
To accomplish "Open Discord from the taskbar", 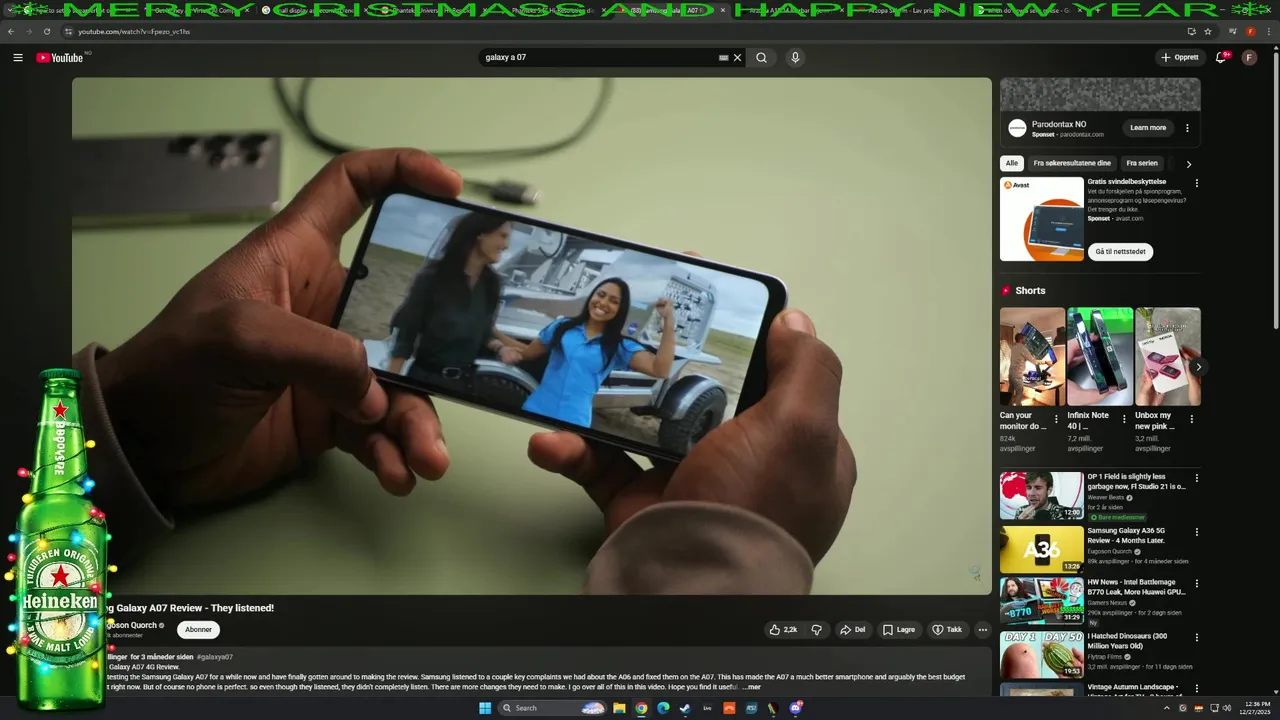I will [796, 708].
